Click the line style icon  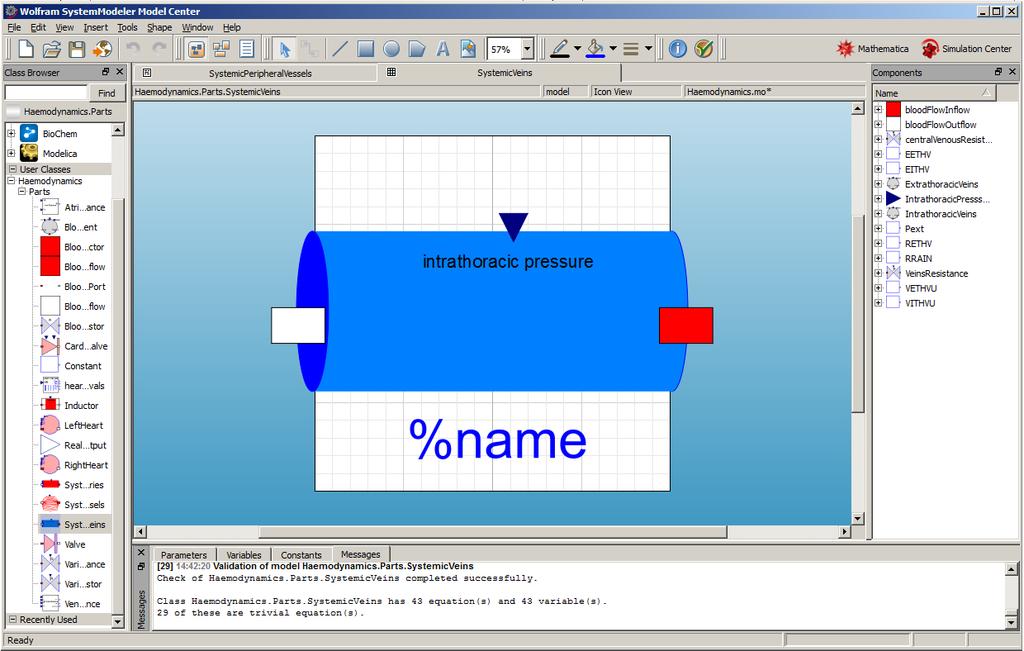(631, 49)
